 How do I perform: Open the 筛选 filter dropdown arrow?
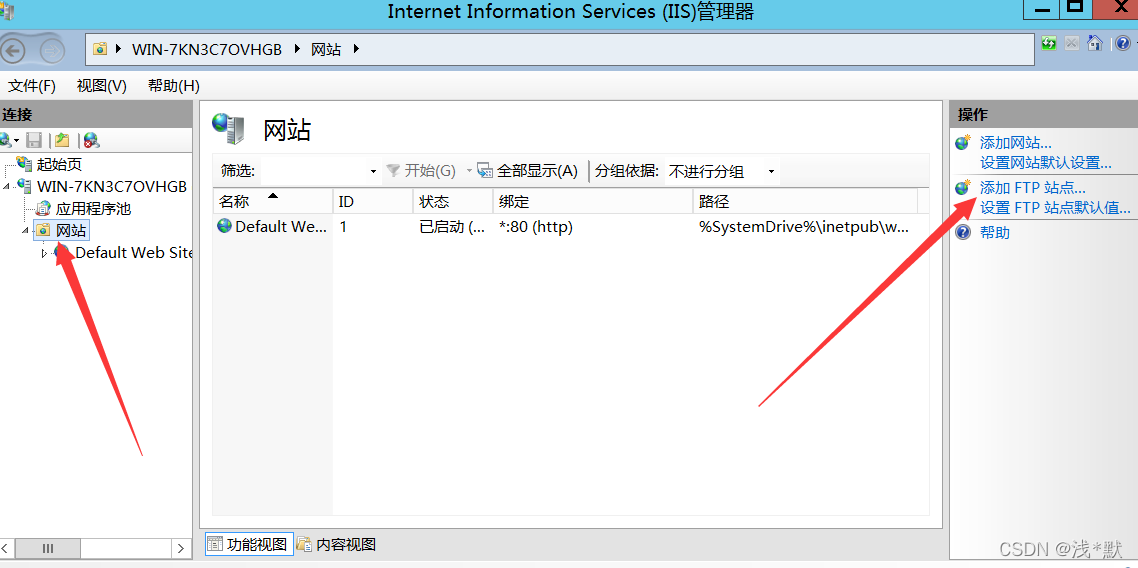(x=374, y=172)
